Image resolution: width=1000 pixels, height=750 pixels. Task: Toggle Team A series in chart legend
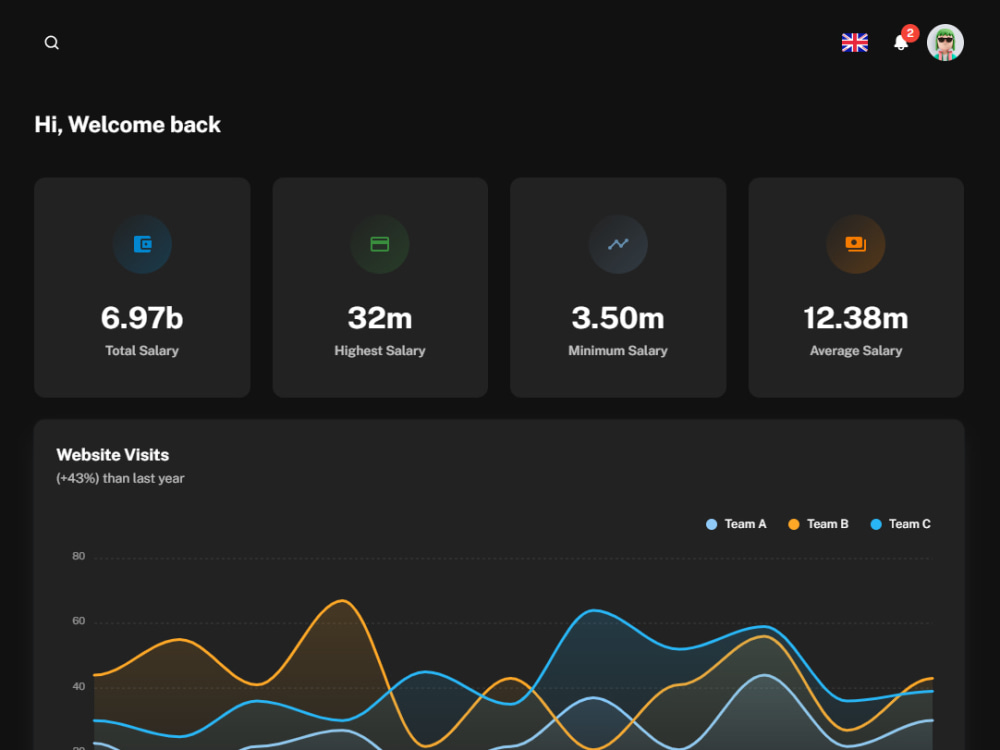736,524
